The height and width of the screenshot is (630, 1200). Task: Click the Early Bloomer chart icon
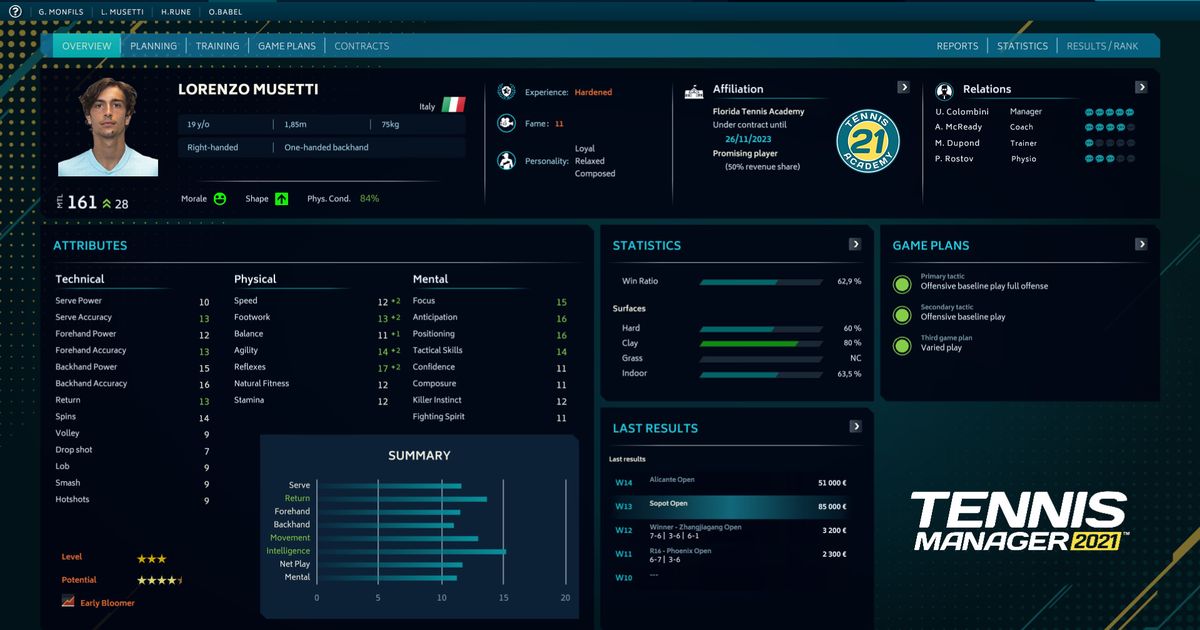(68, 602)
